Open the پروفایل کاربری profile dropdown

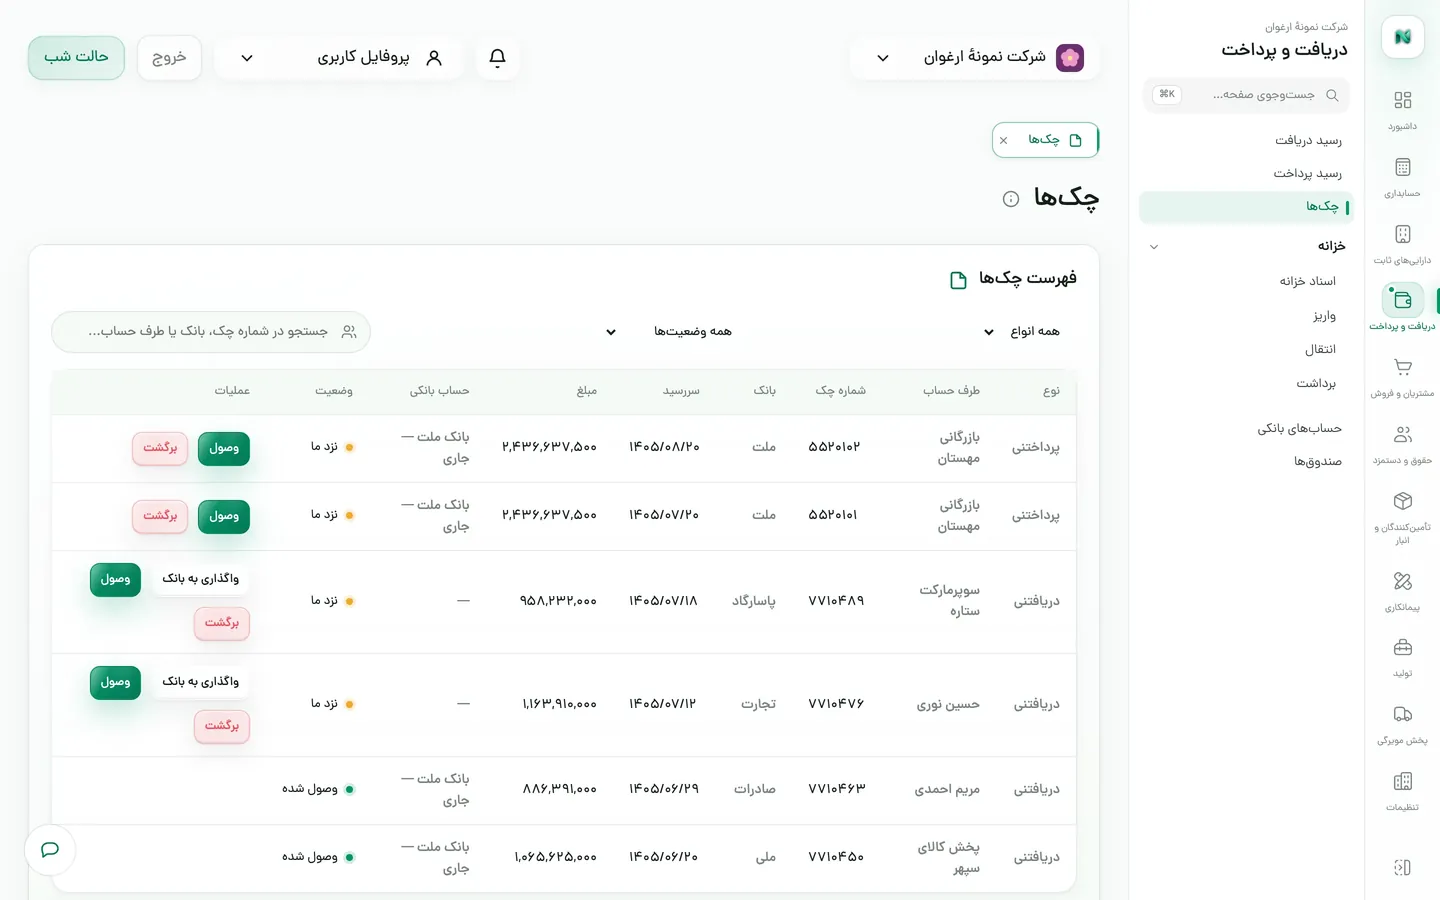(x=339, y=58)
